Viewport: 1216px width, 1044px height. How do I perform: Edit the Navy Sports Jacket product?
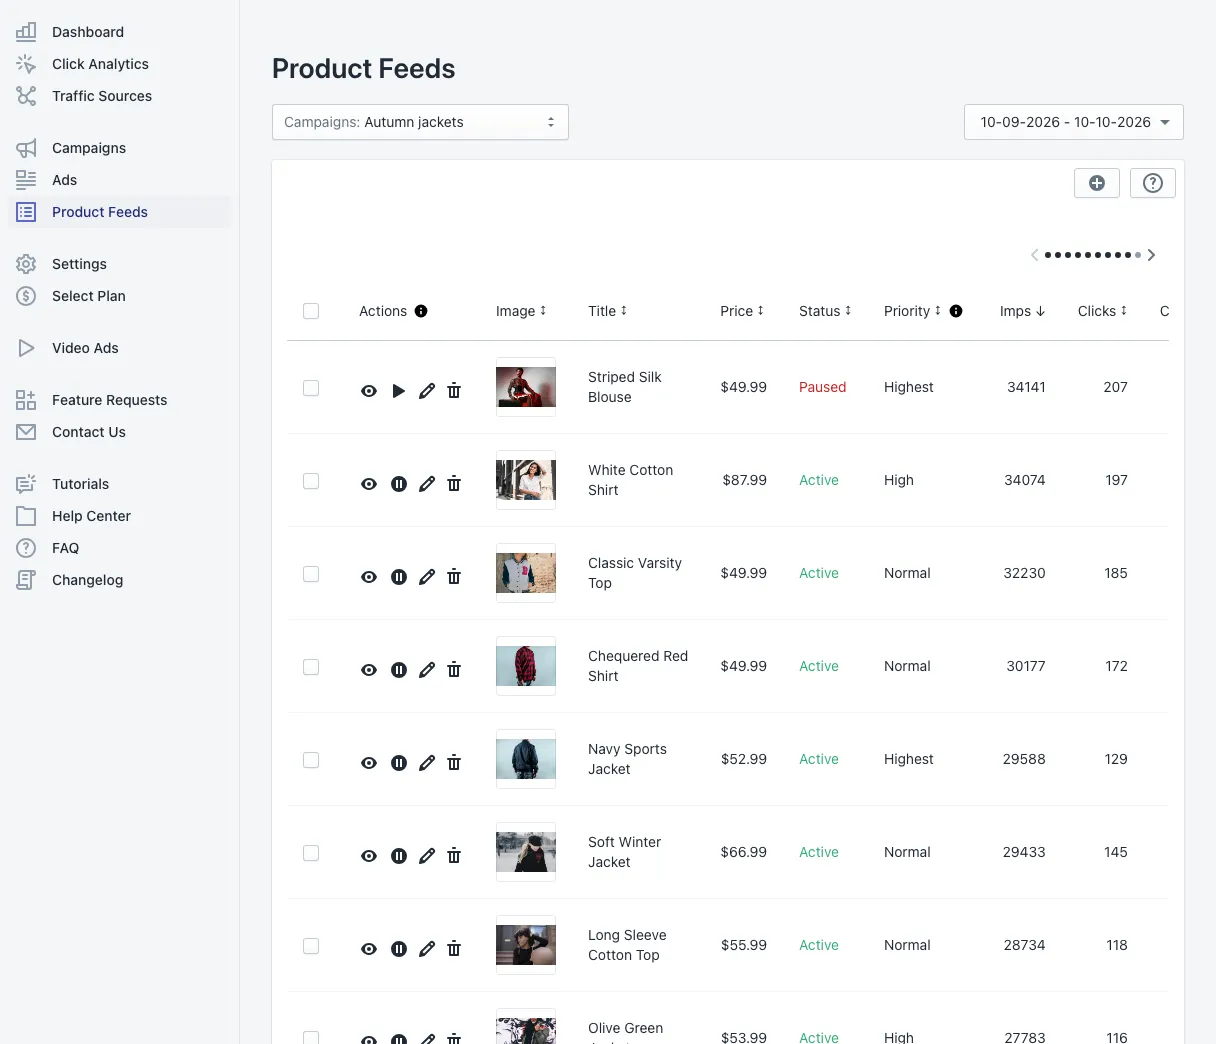(x=427, y=763)
